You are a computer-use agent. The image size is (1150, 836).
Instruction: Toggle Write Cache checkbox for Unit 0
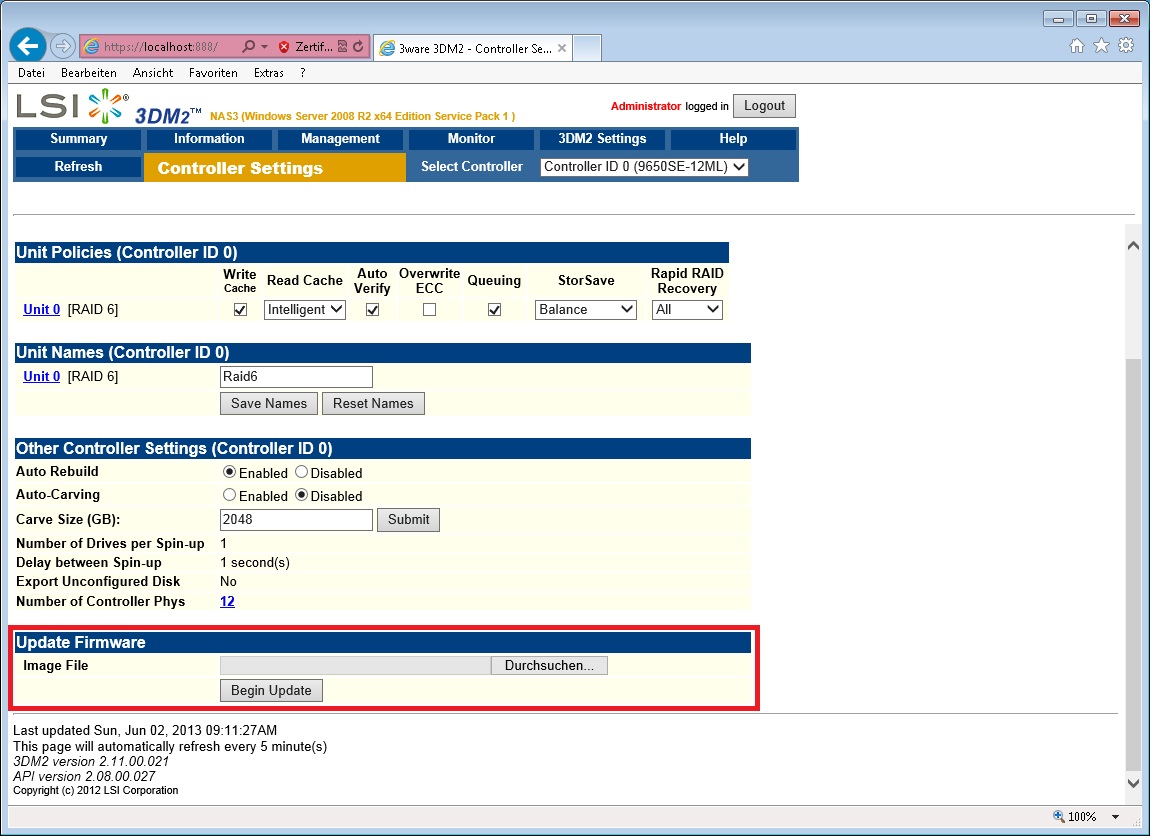point(240,309)
